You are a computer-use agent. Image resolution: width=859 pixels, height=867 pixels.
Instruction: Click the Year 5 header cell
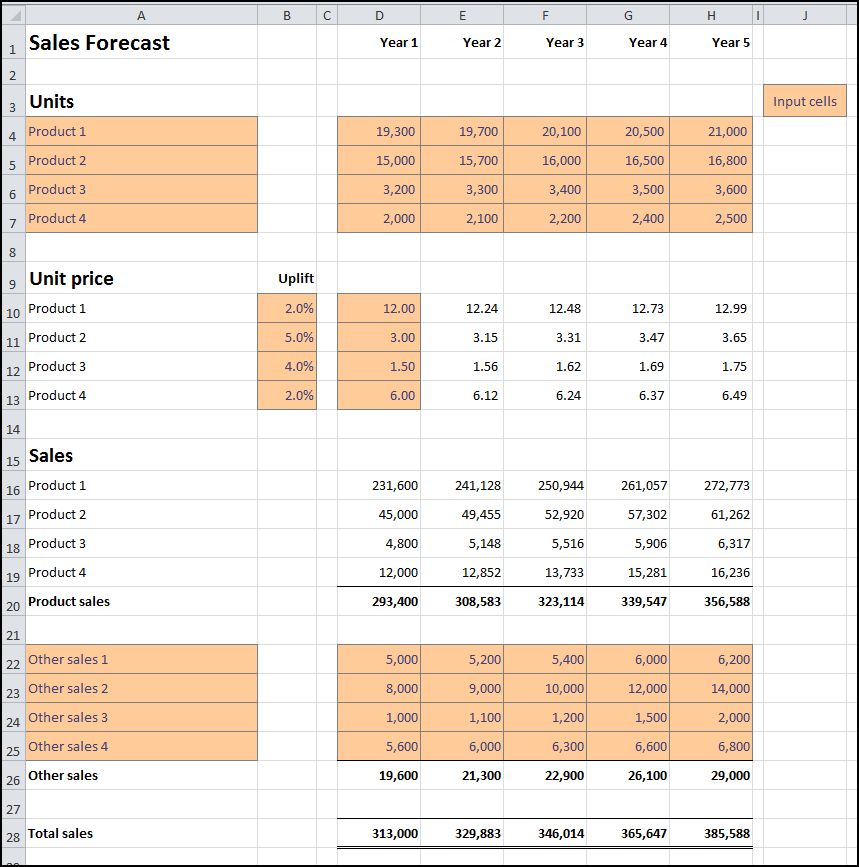[x=711, y=42]
